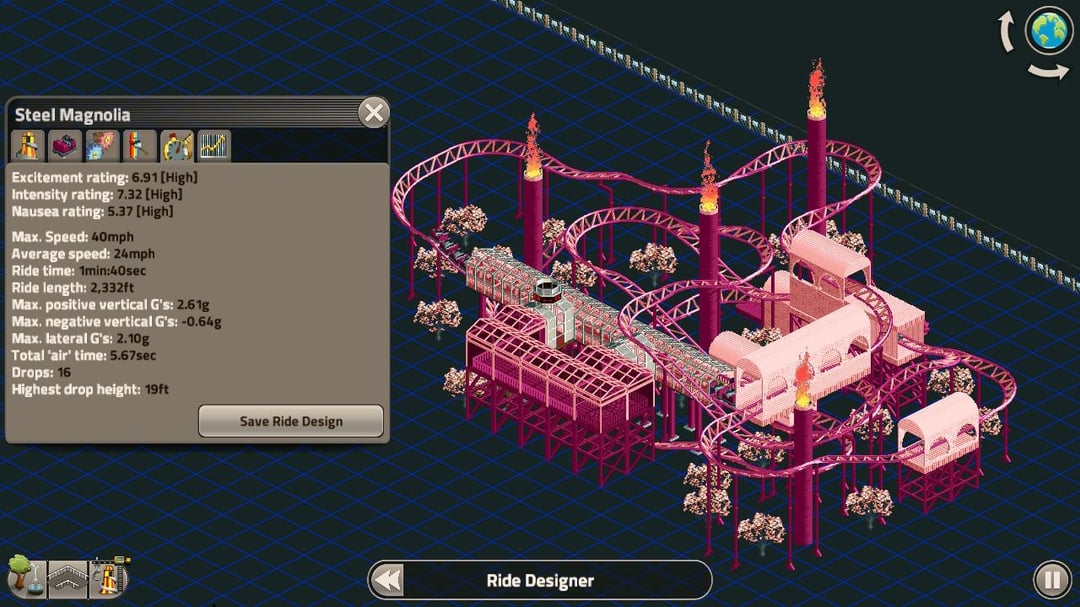Click the Save Ride Design button
The height and width of the screenshot is (607, 1080).
pyautogui.click(x=290, y=421)
